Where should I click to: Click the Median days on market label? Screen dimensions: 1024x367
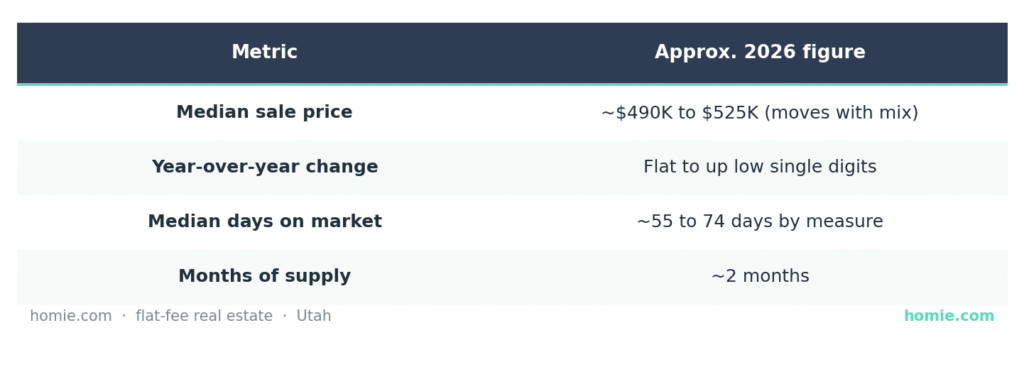click(264, 221)
